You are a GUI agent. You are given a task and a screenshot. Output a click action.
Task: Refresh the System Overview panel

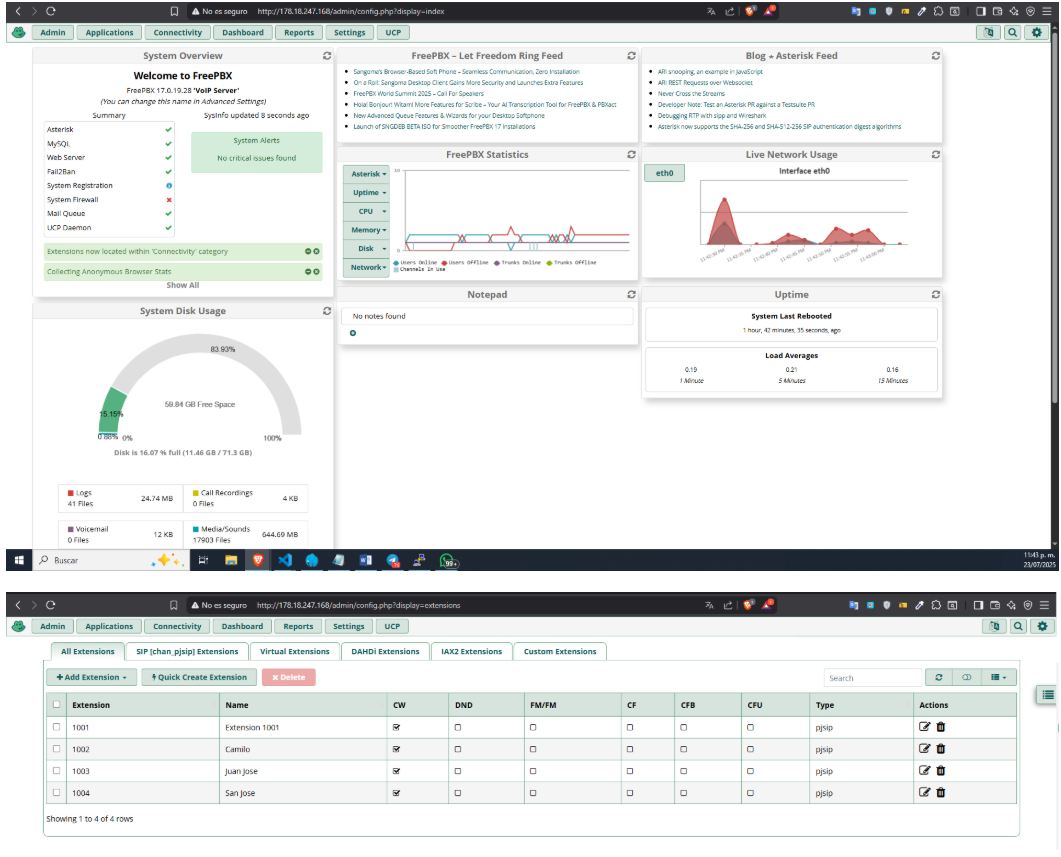tap(326, 56)
